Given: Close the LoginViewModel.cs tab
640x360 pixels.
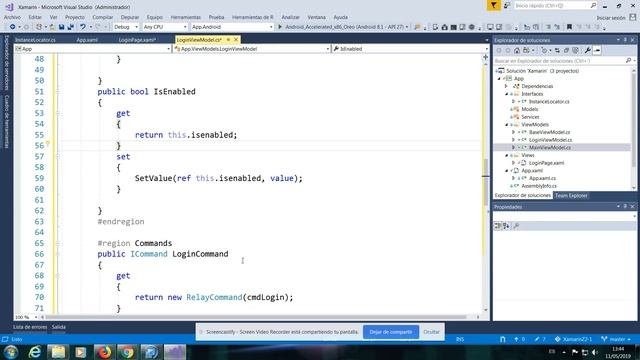Looking at the screenshot, I should click(236, 40).
